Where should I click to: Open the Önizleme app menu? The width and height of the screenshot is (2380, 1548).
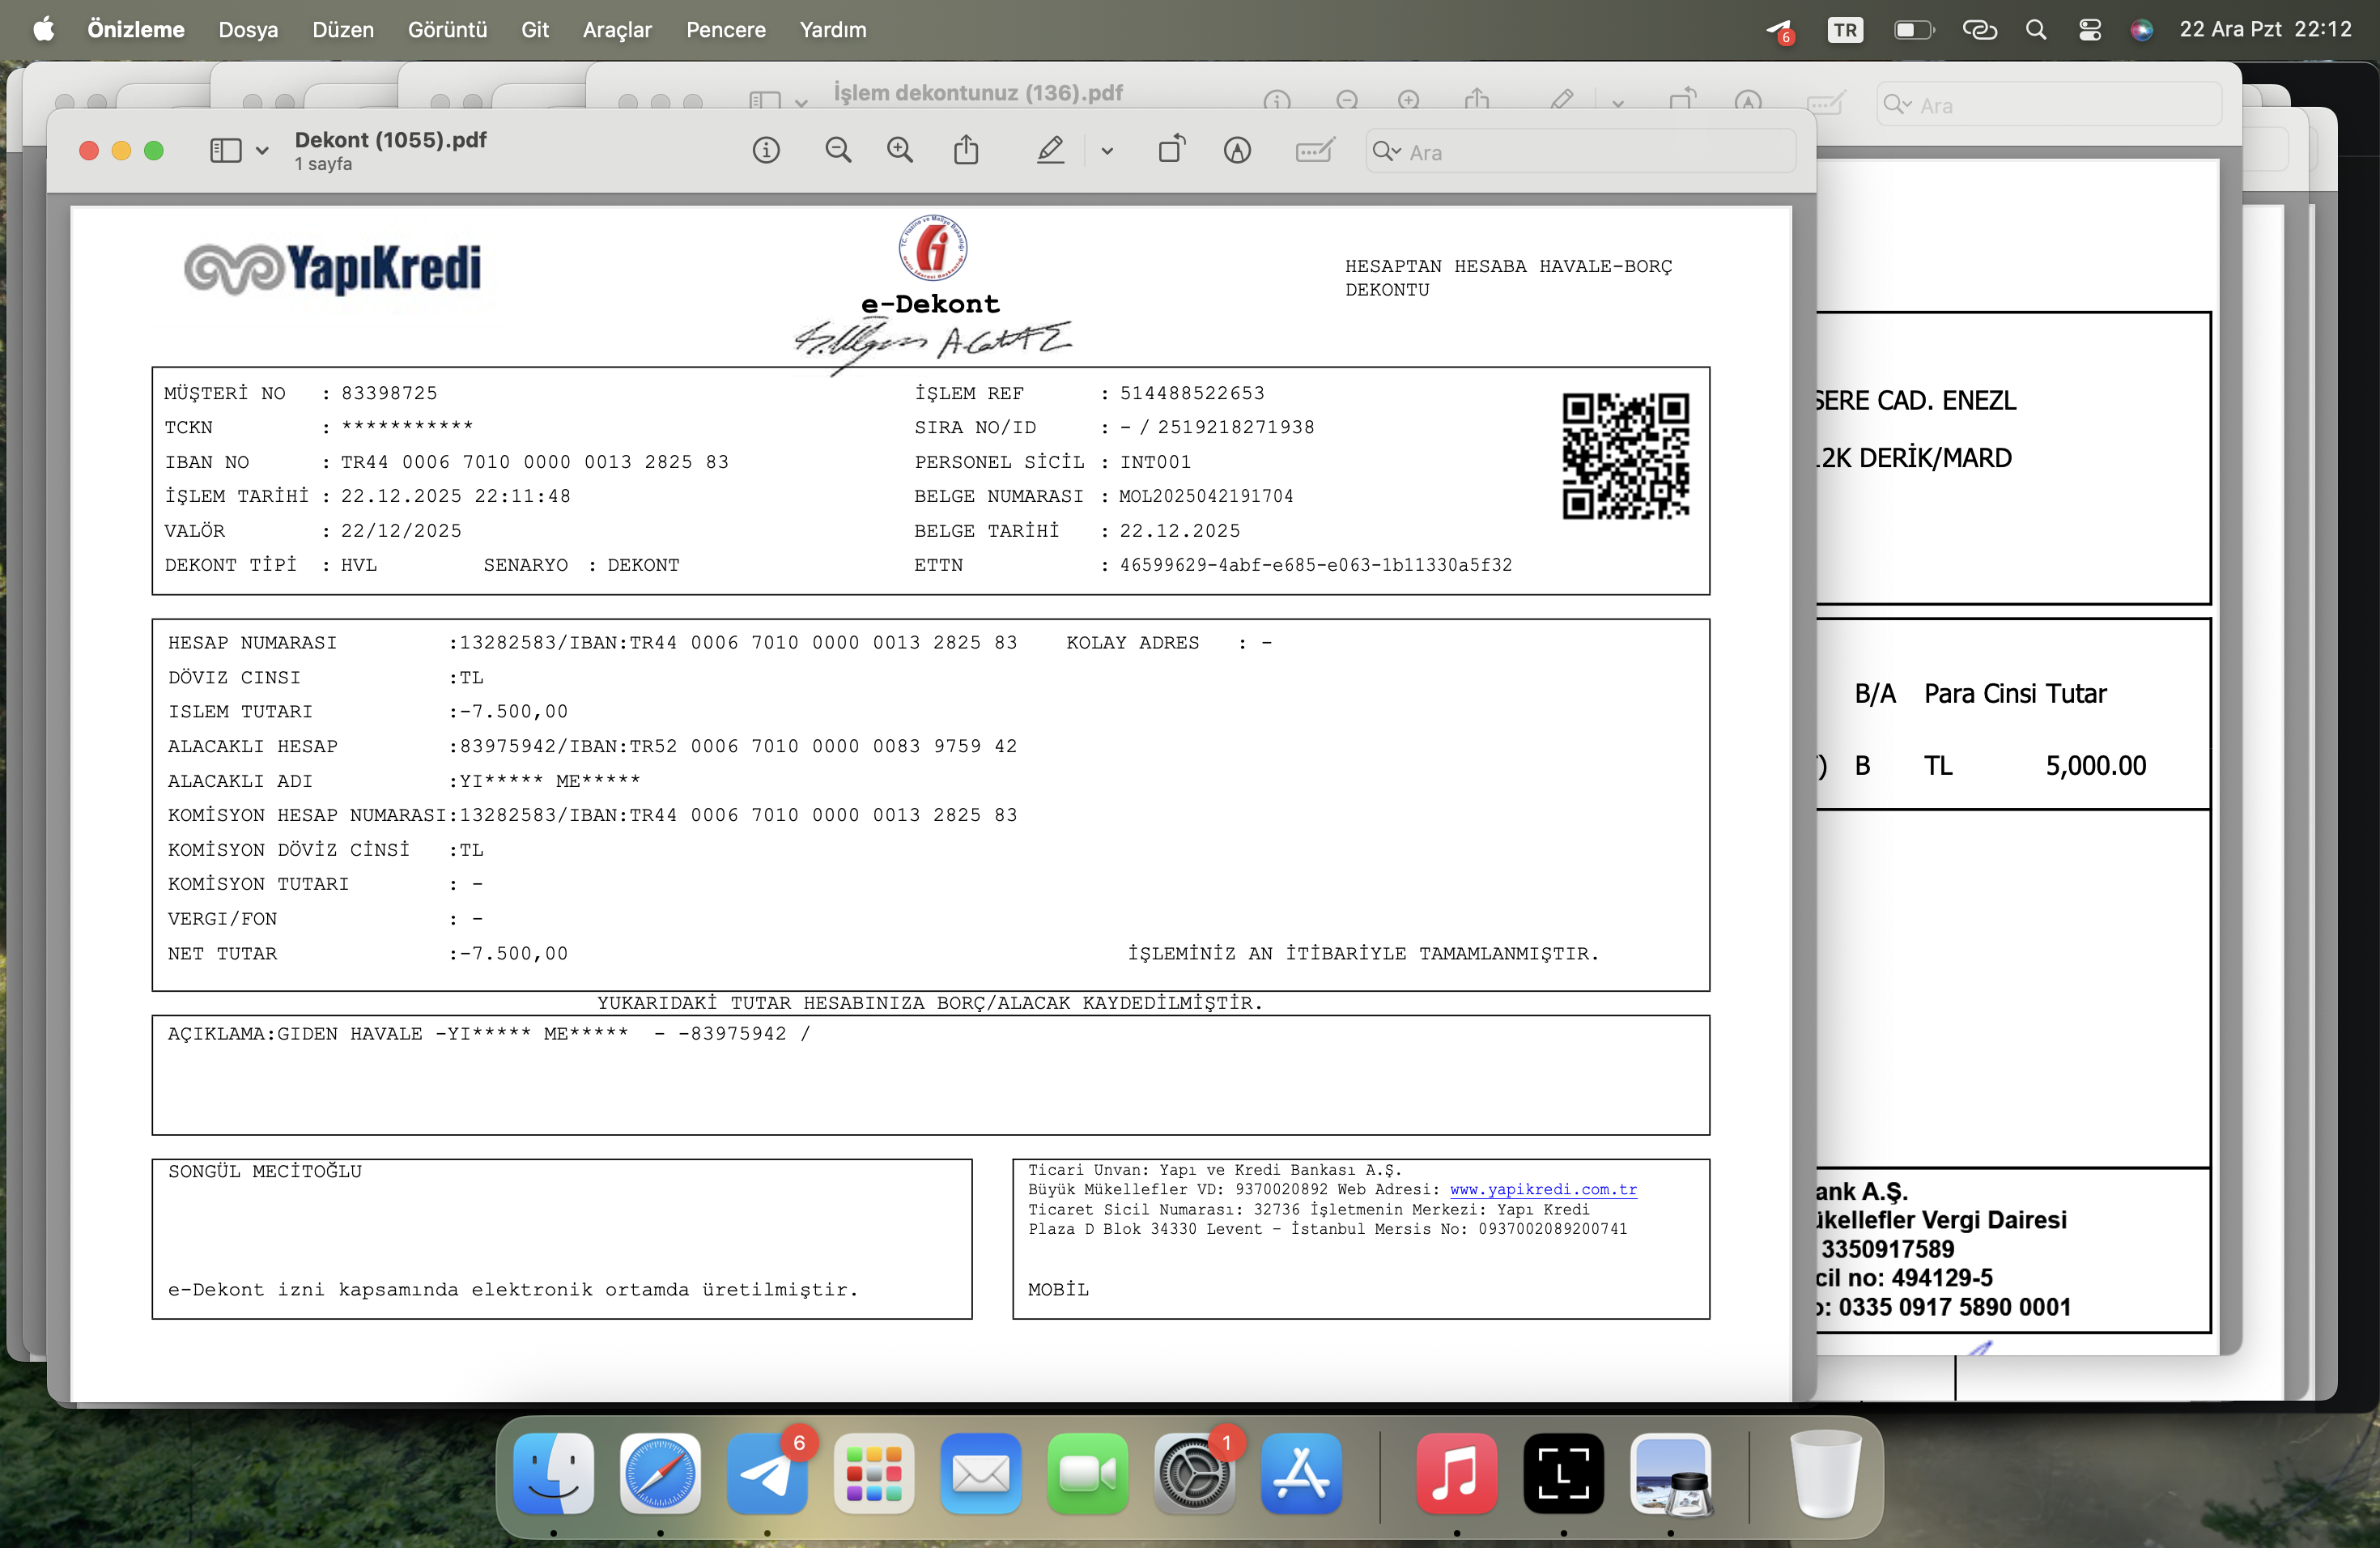136,30
